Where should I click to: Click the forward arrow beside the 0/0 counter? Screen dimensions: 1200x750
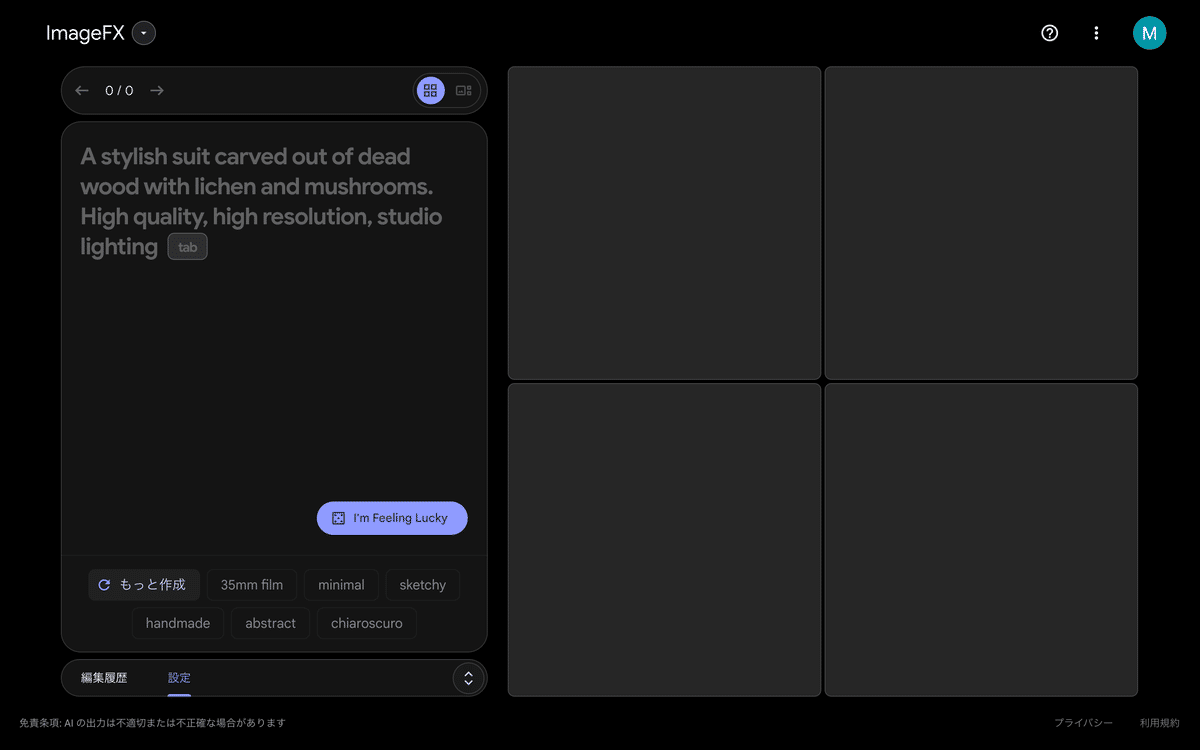point(157,90)
